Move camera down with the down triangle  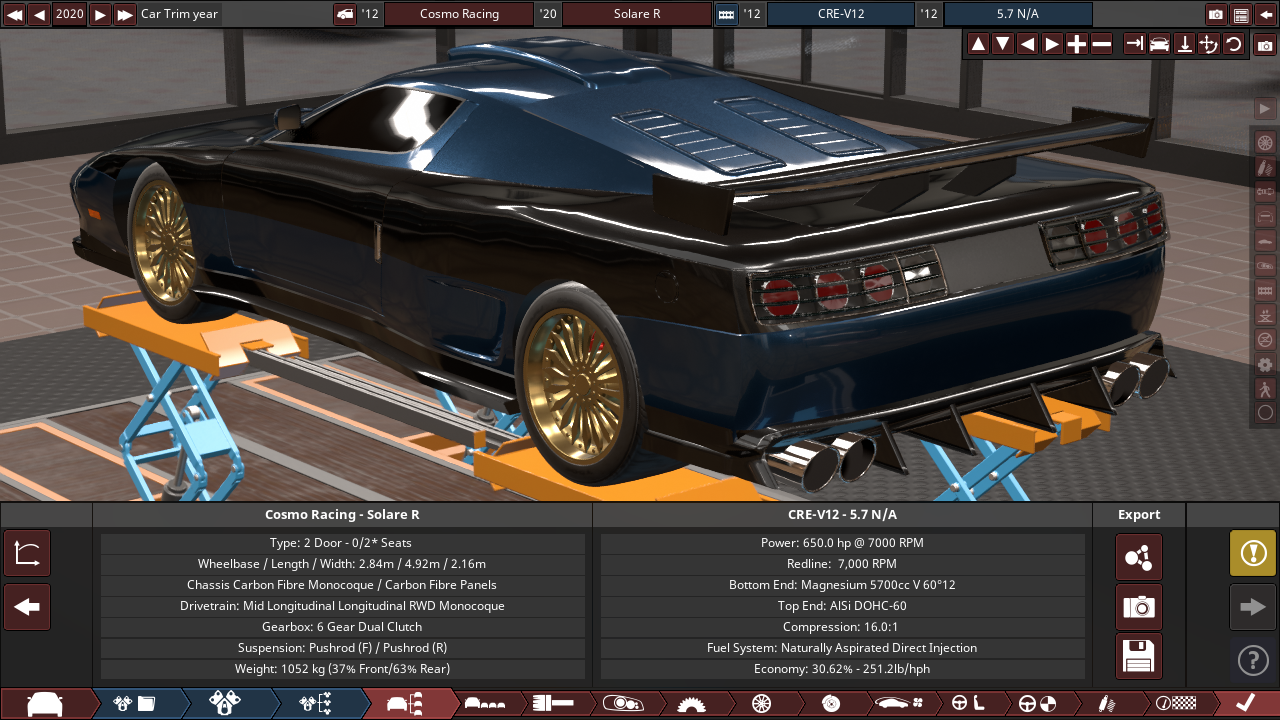click(x=1002, y=44)
